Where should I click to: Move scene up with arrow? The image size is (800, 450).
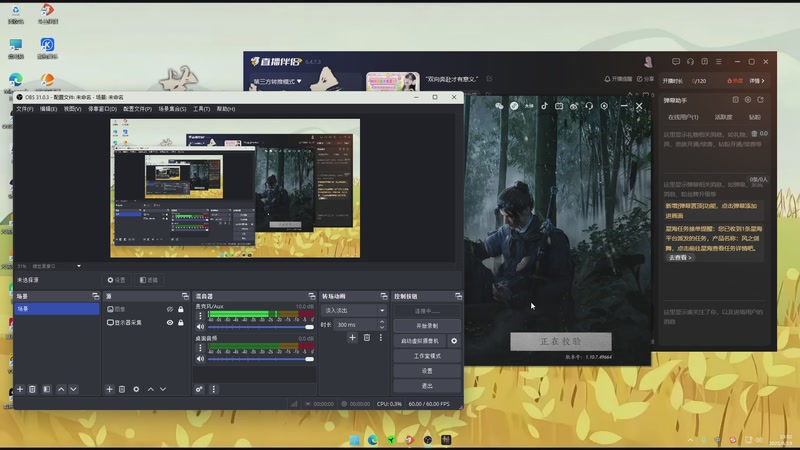(61, 389)
